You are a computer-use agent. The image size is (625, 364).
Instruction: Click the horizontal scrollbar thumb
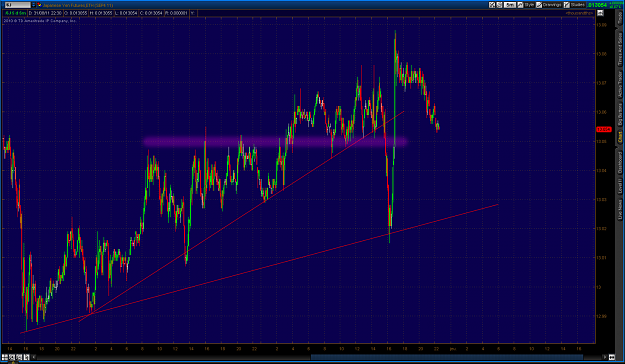click(x=447, y=357)
